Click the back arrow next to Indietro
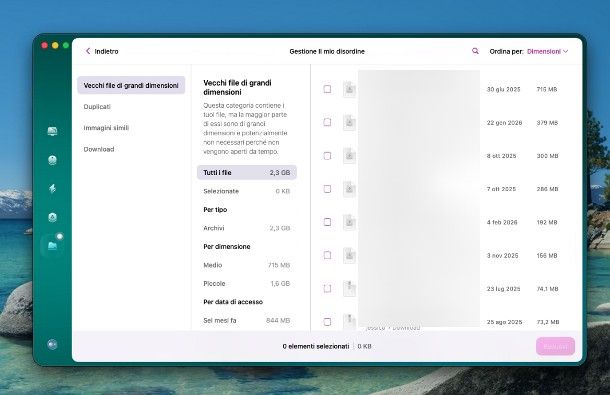610x395 pixels. click(x=88, y=51)
